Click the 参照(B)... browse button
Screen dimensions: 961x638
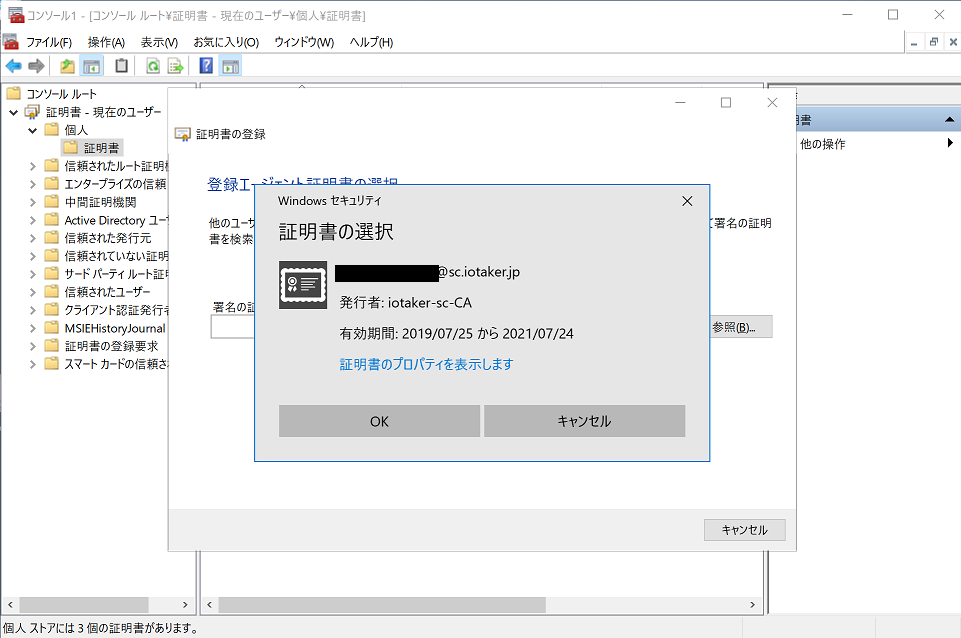click(x=740, y=327)
